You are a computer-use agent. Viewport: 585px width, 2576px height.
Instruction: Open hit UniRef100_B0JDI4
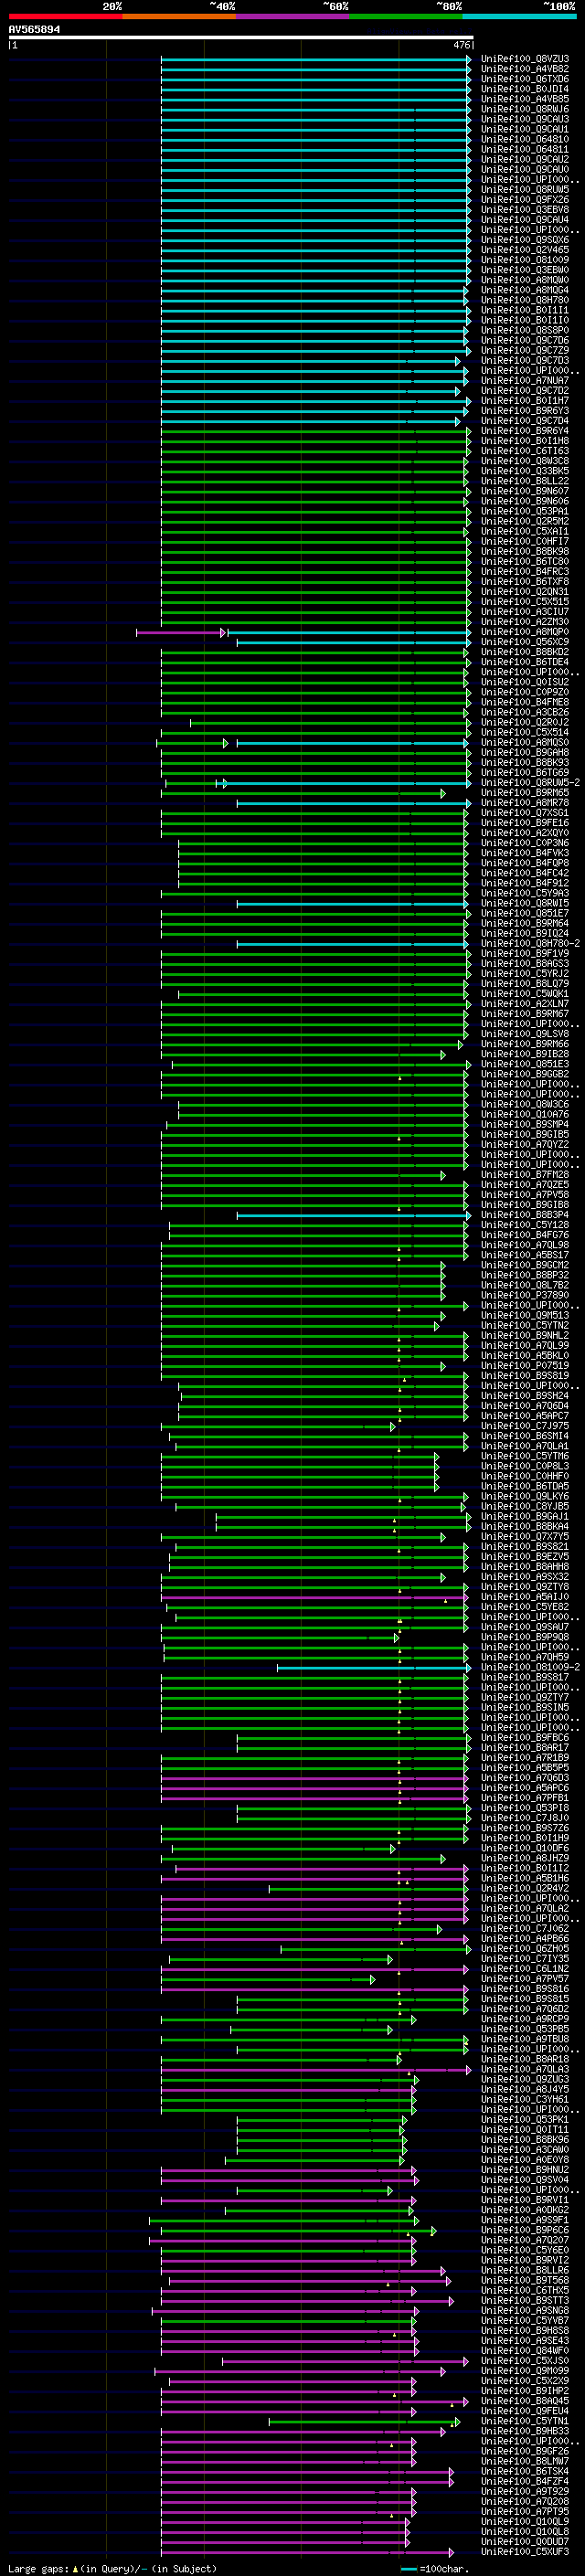point(525,89)
